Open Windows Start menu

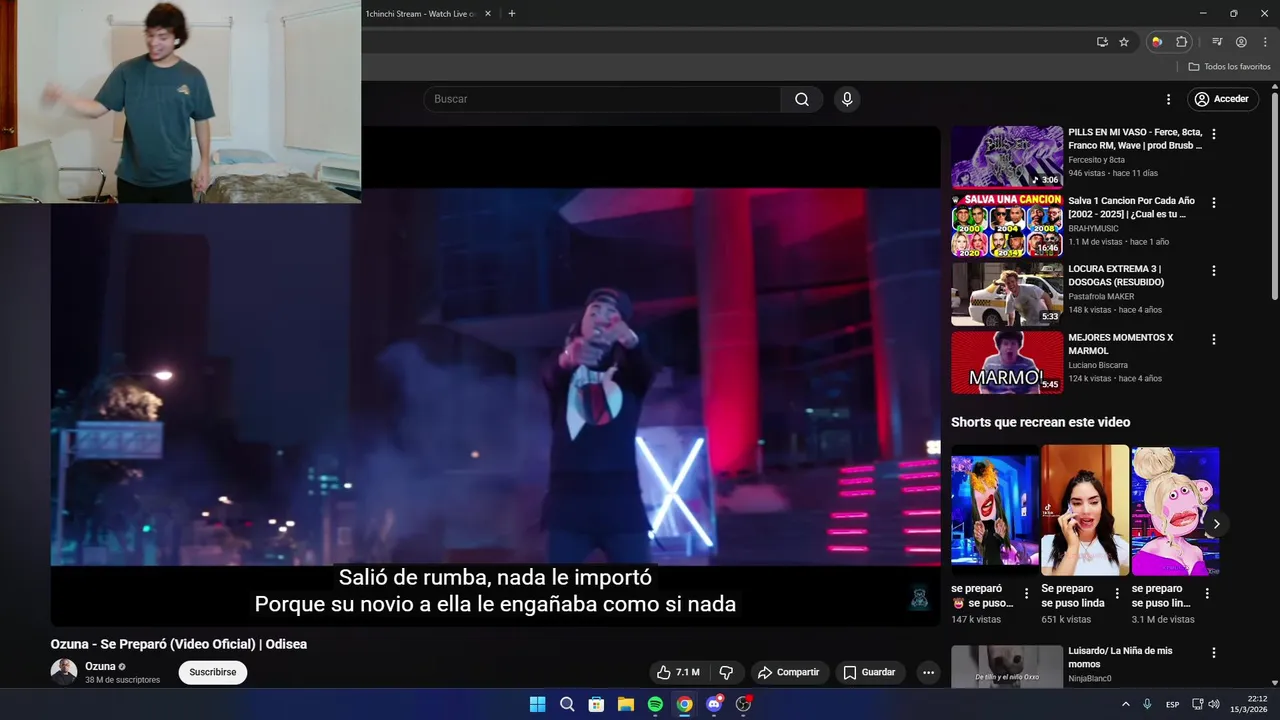[x=537, y=704]
